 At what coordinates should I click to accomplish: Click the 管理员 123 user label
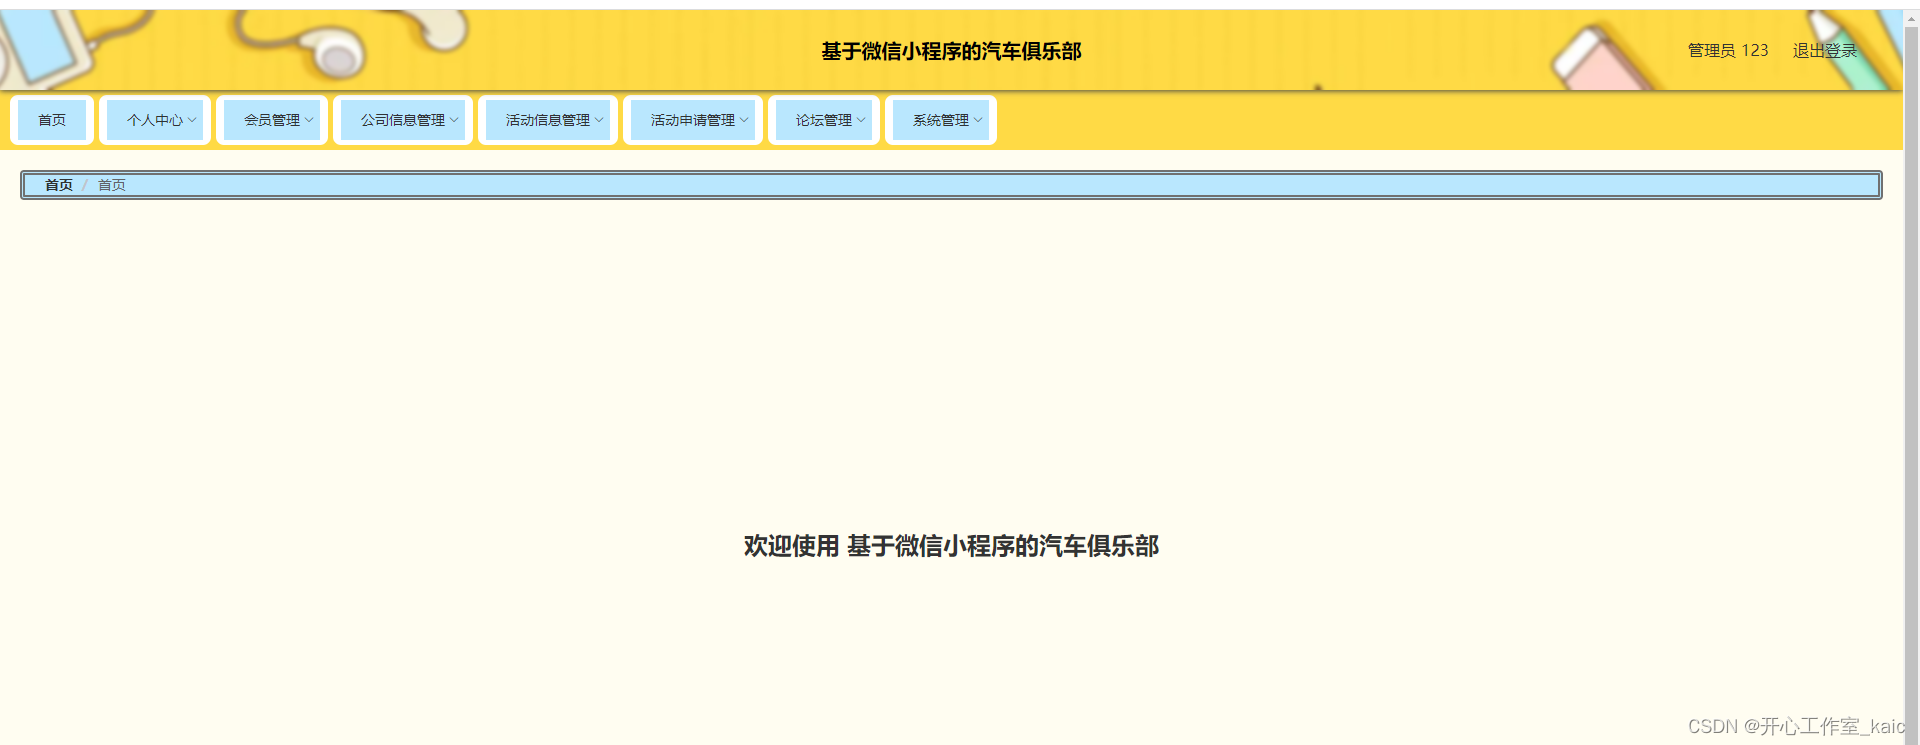tap(1728, 51)
